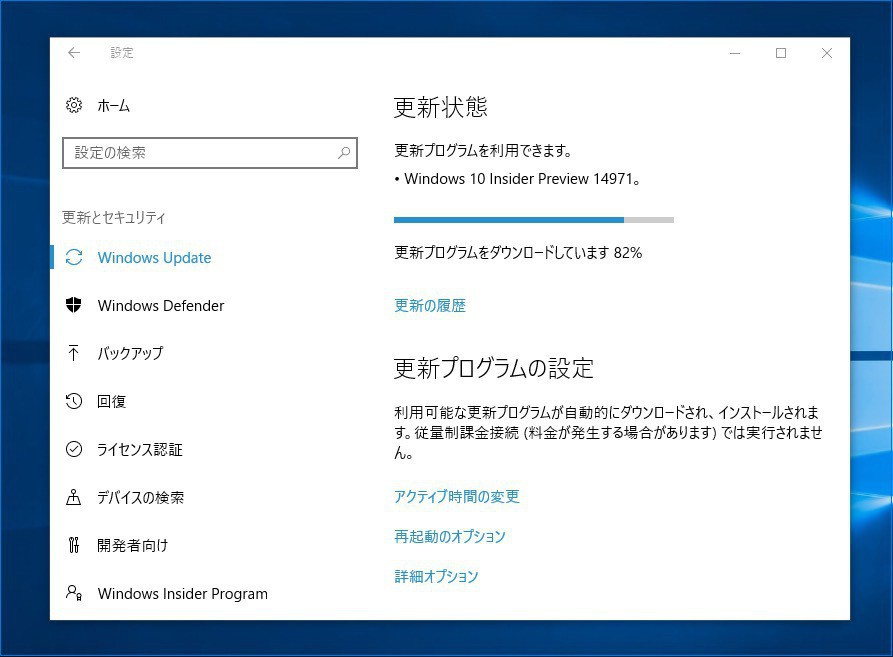Click the ライセンス認証 checkmark circle icon

[x=74, y=449]
